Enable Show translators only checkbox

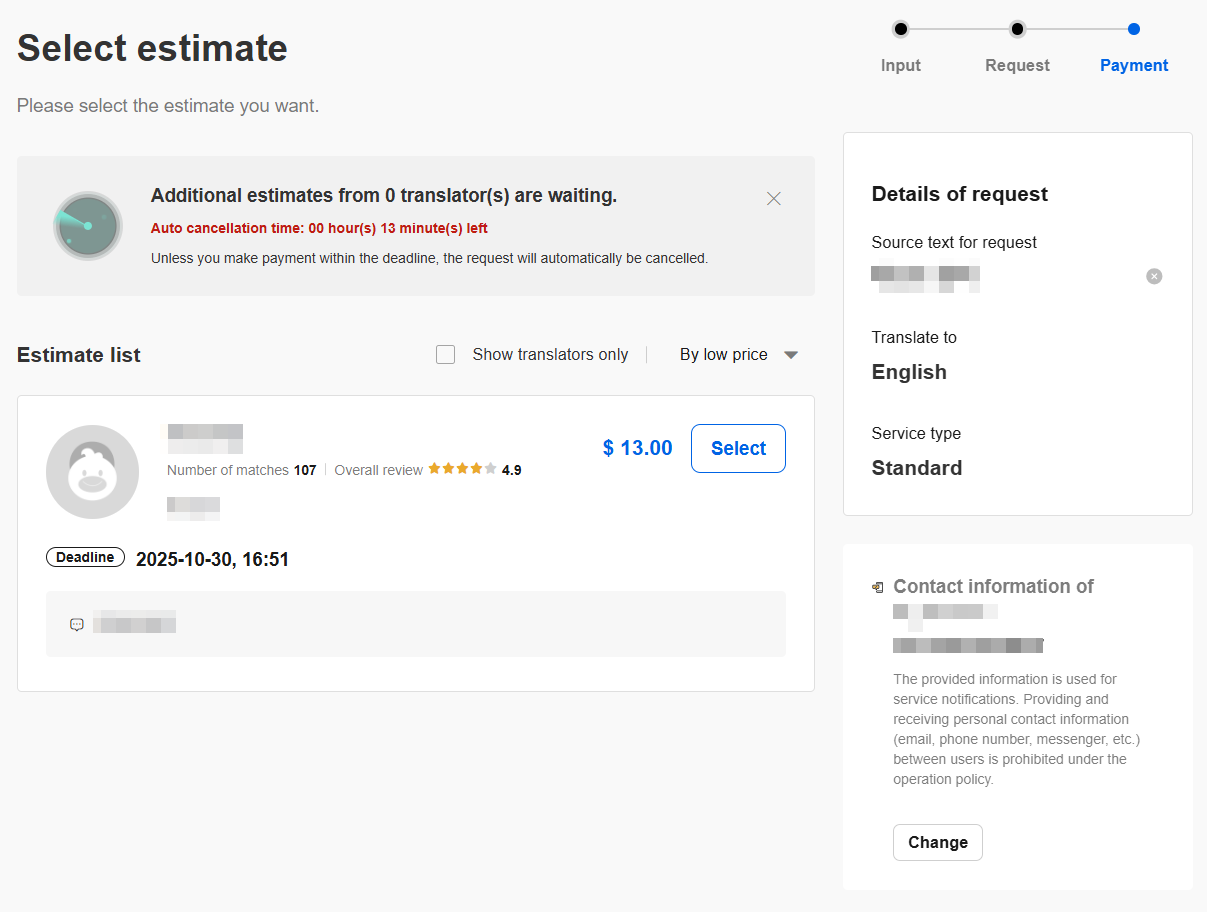[446, 354]
